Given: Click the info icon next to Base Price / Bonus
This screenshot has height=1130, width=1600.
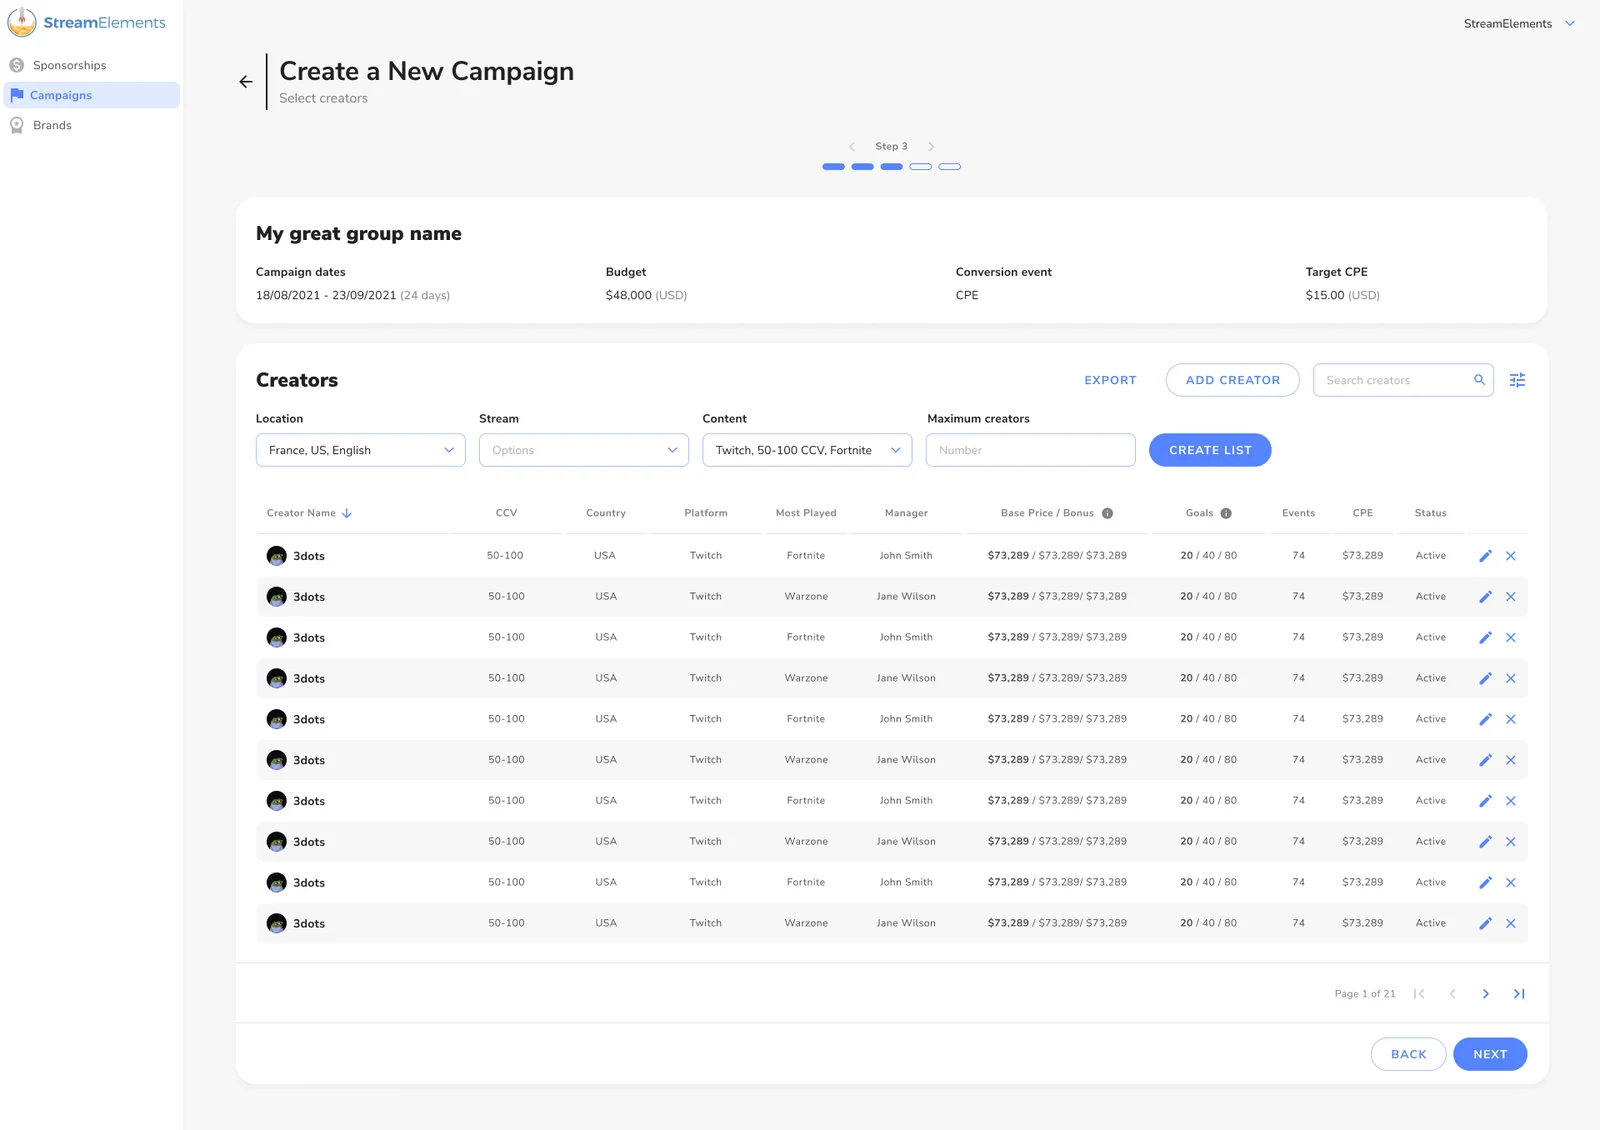Looking at the screenshot, I should [x=1107, y=513].
